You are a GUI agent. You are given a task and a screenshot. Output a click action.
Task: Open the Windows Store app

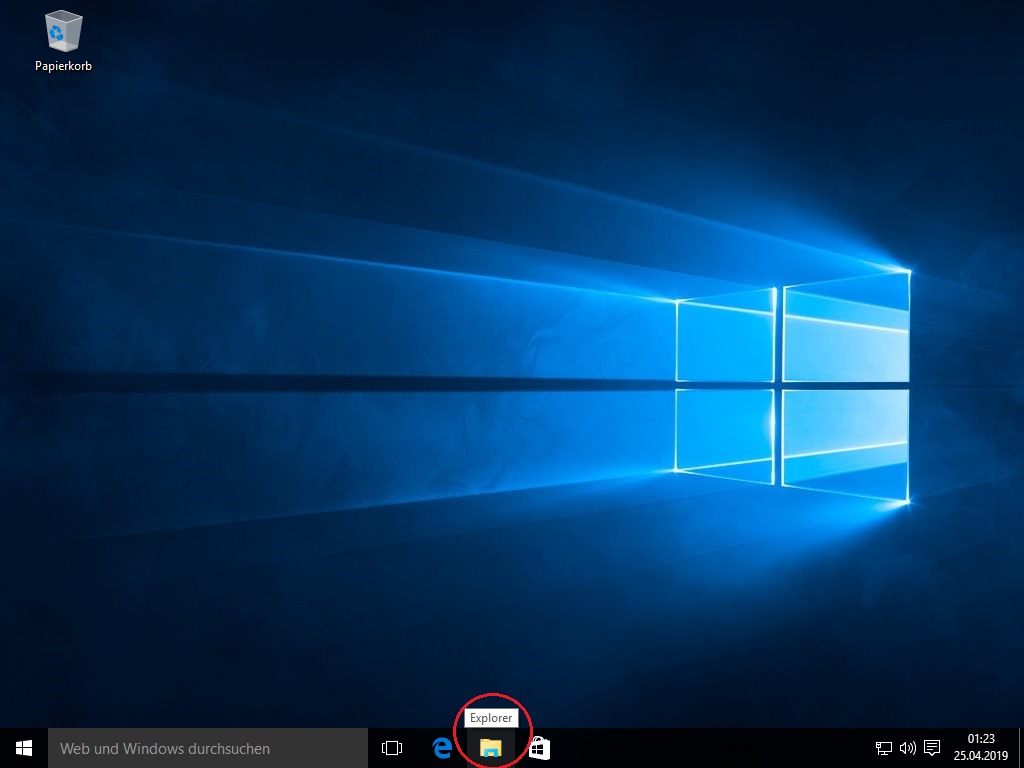539,747
